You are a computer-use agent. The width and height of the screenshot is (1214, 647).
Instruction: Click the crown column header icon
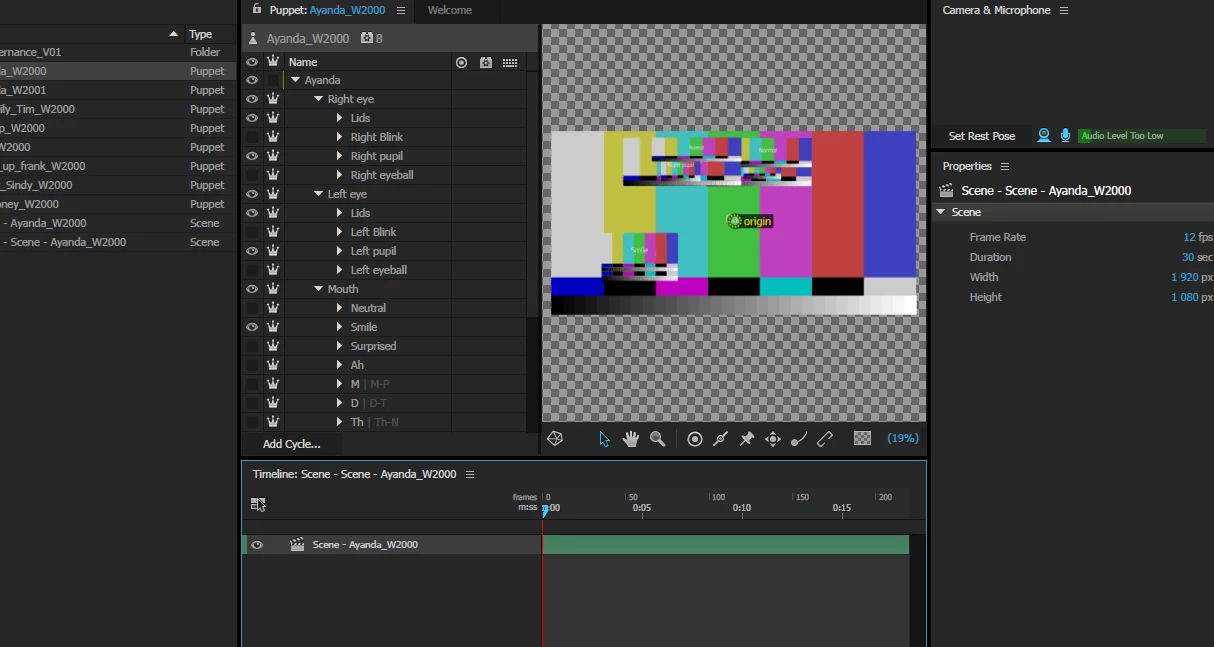[x=273, y=61]
